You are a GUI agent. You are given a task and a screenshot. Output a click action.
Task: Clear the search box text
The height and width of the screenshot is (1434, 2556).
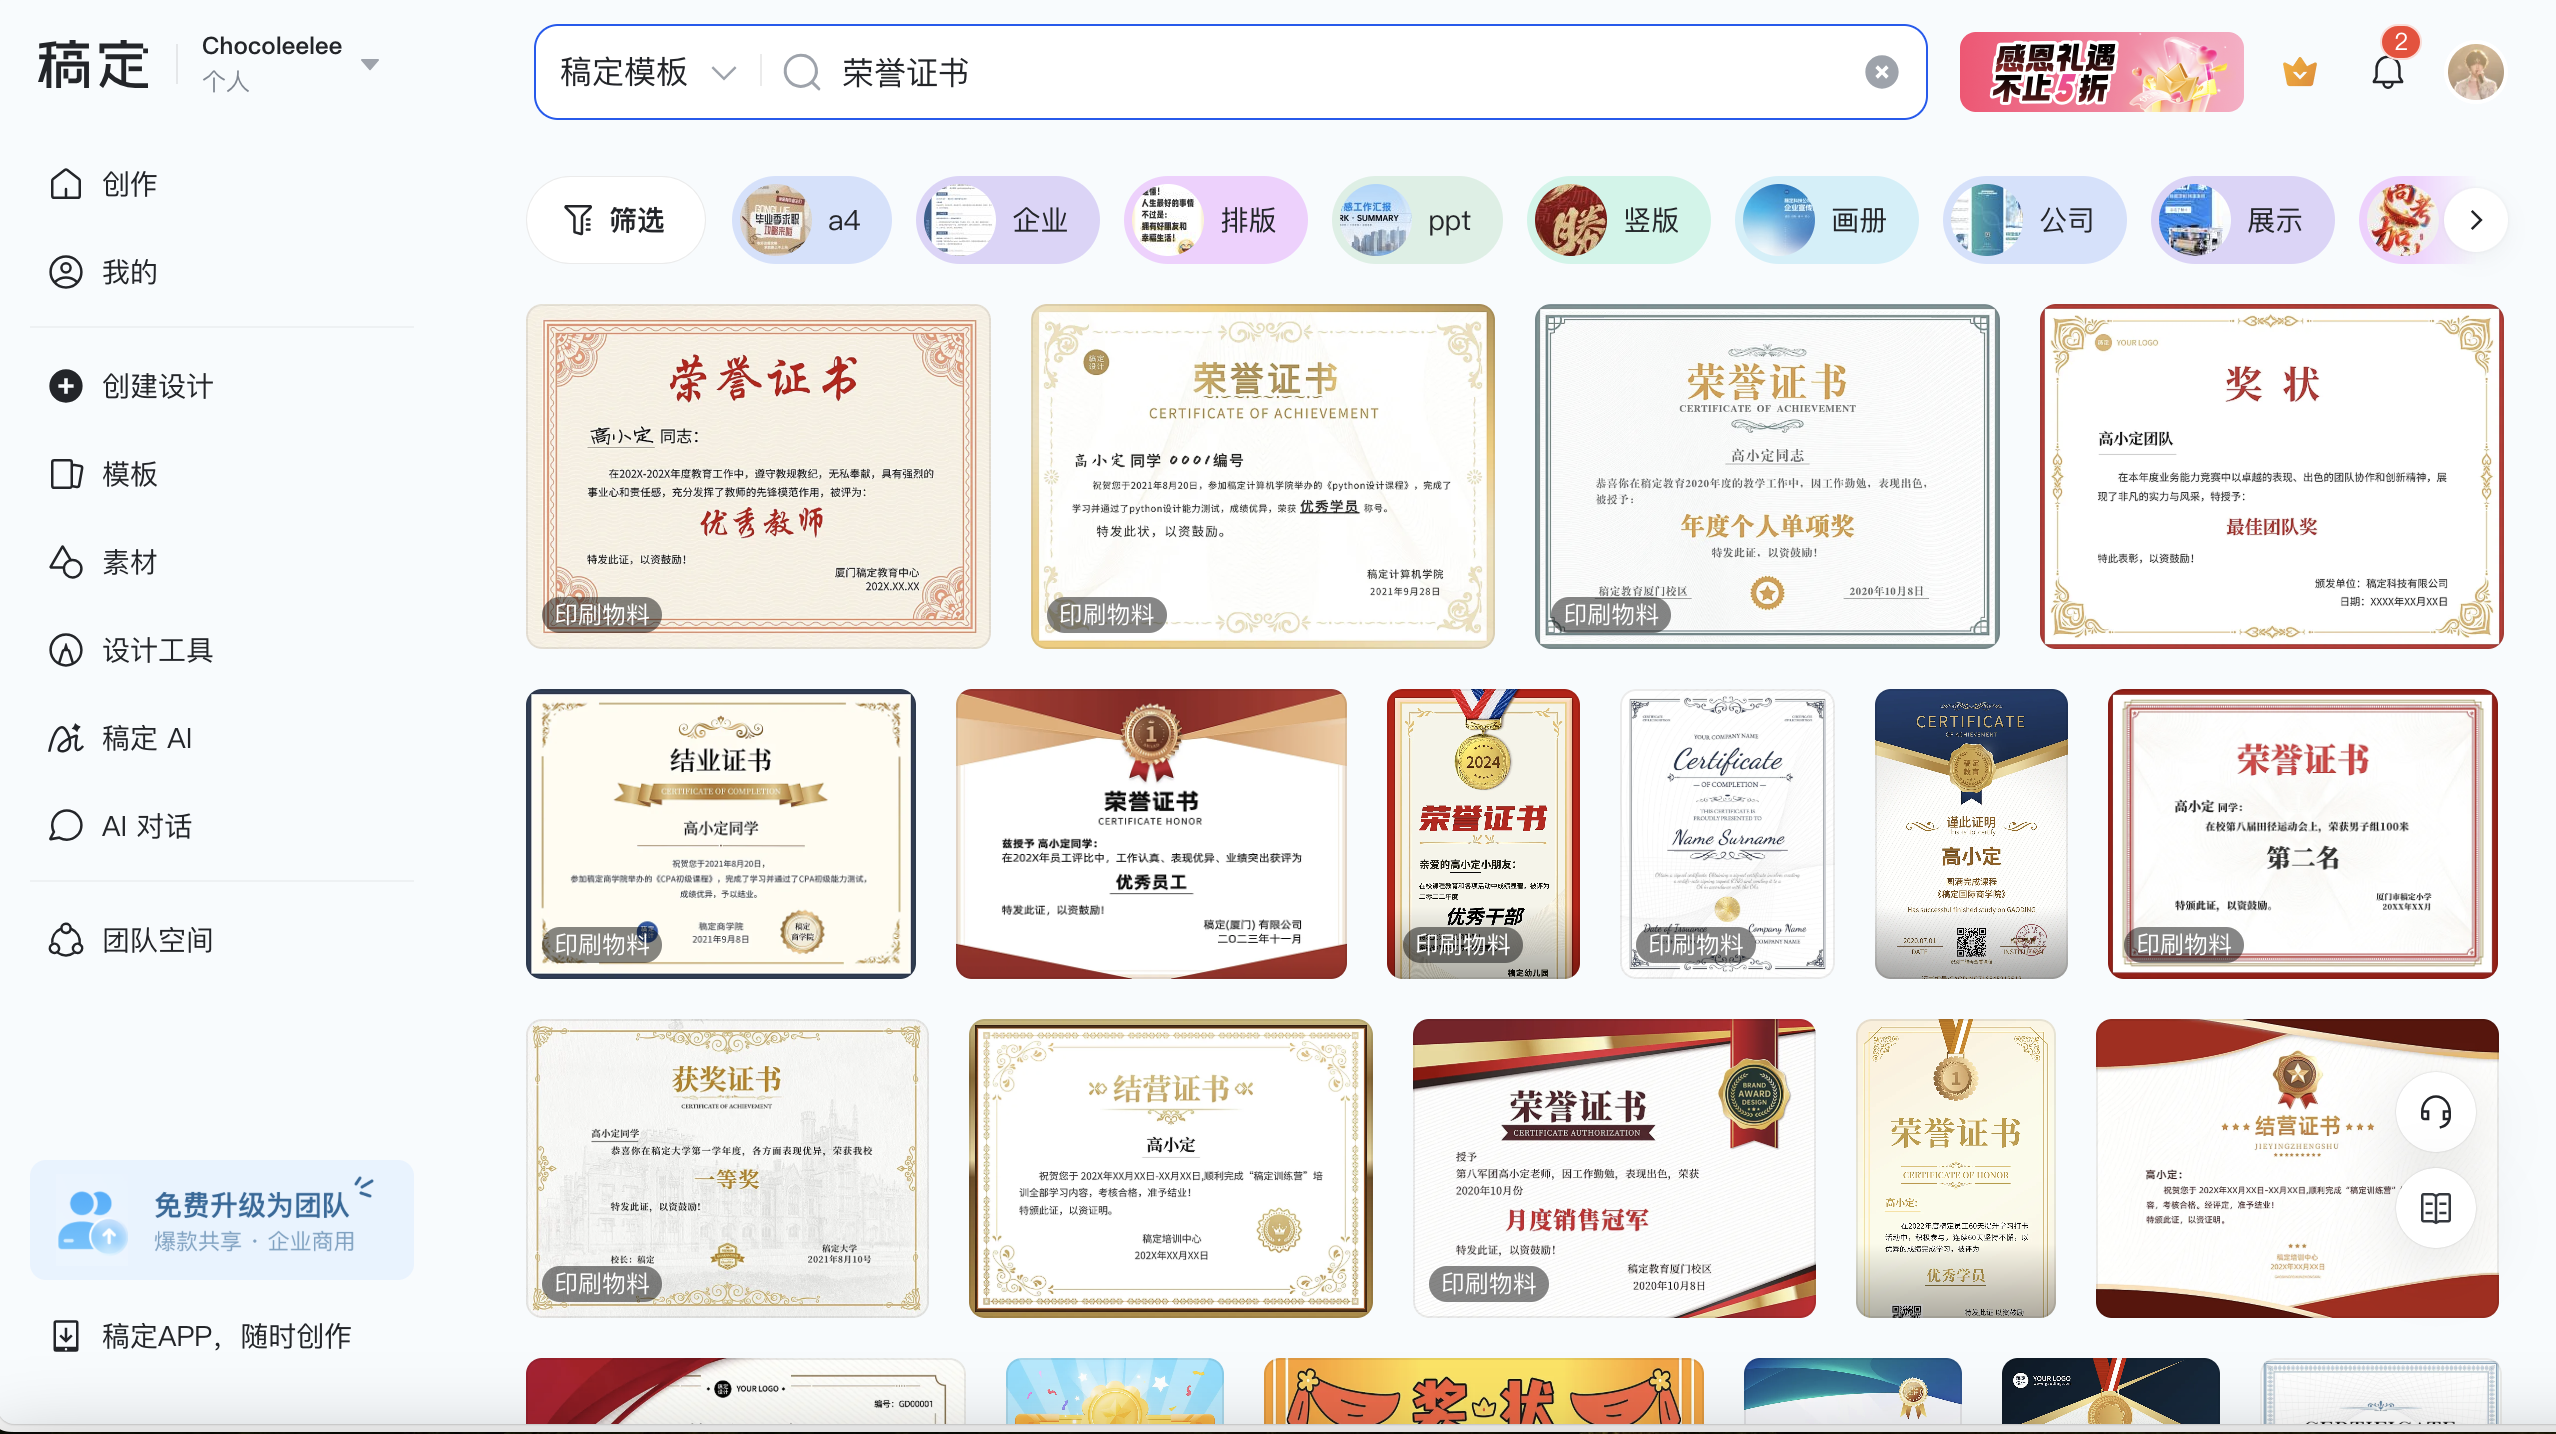[x=1881, y=72]
